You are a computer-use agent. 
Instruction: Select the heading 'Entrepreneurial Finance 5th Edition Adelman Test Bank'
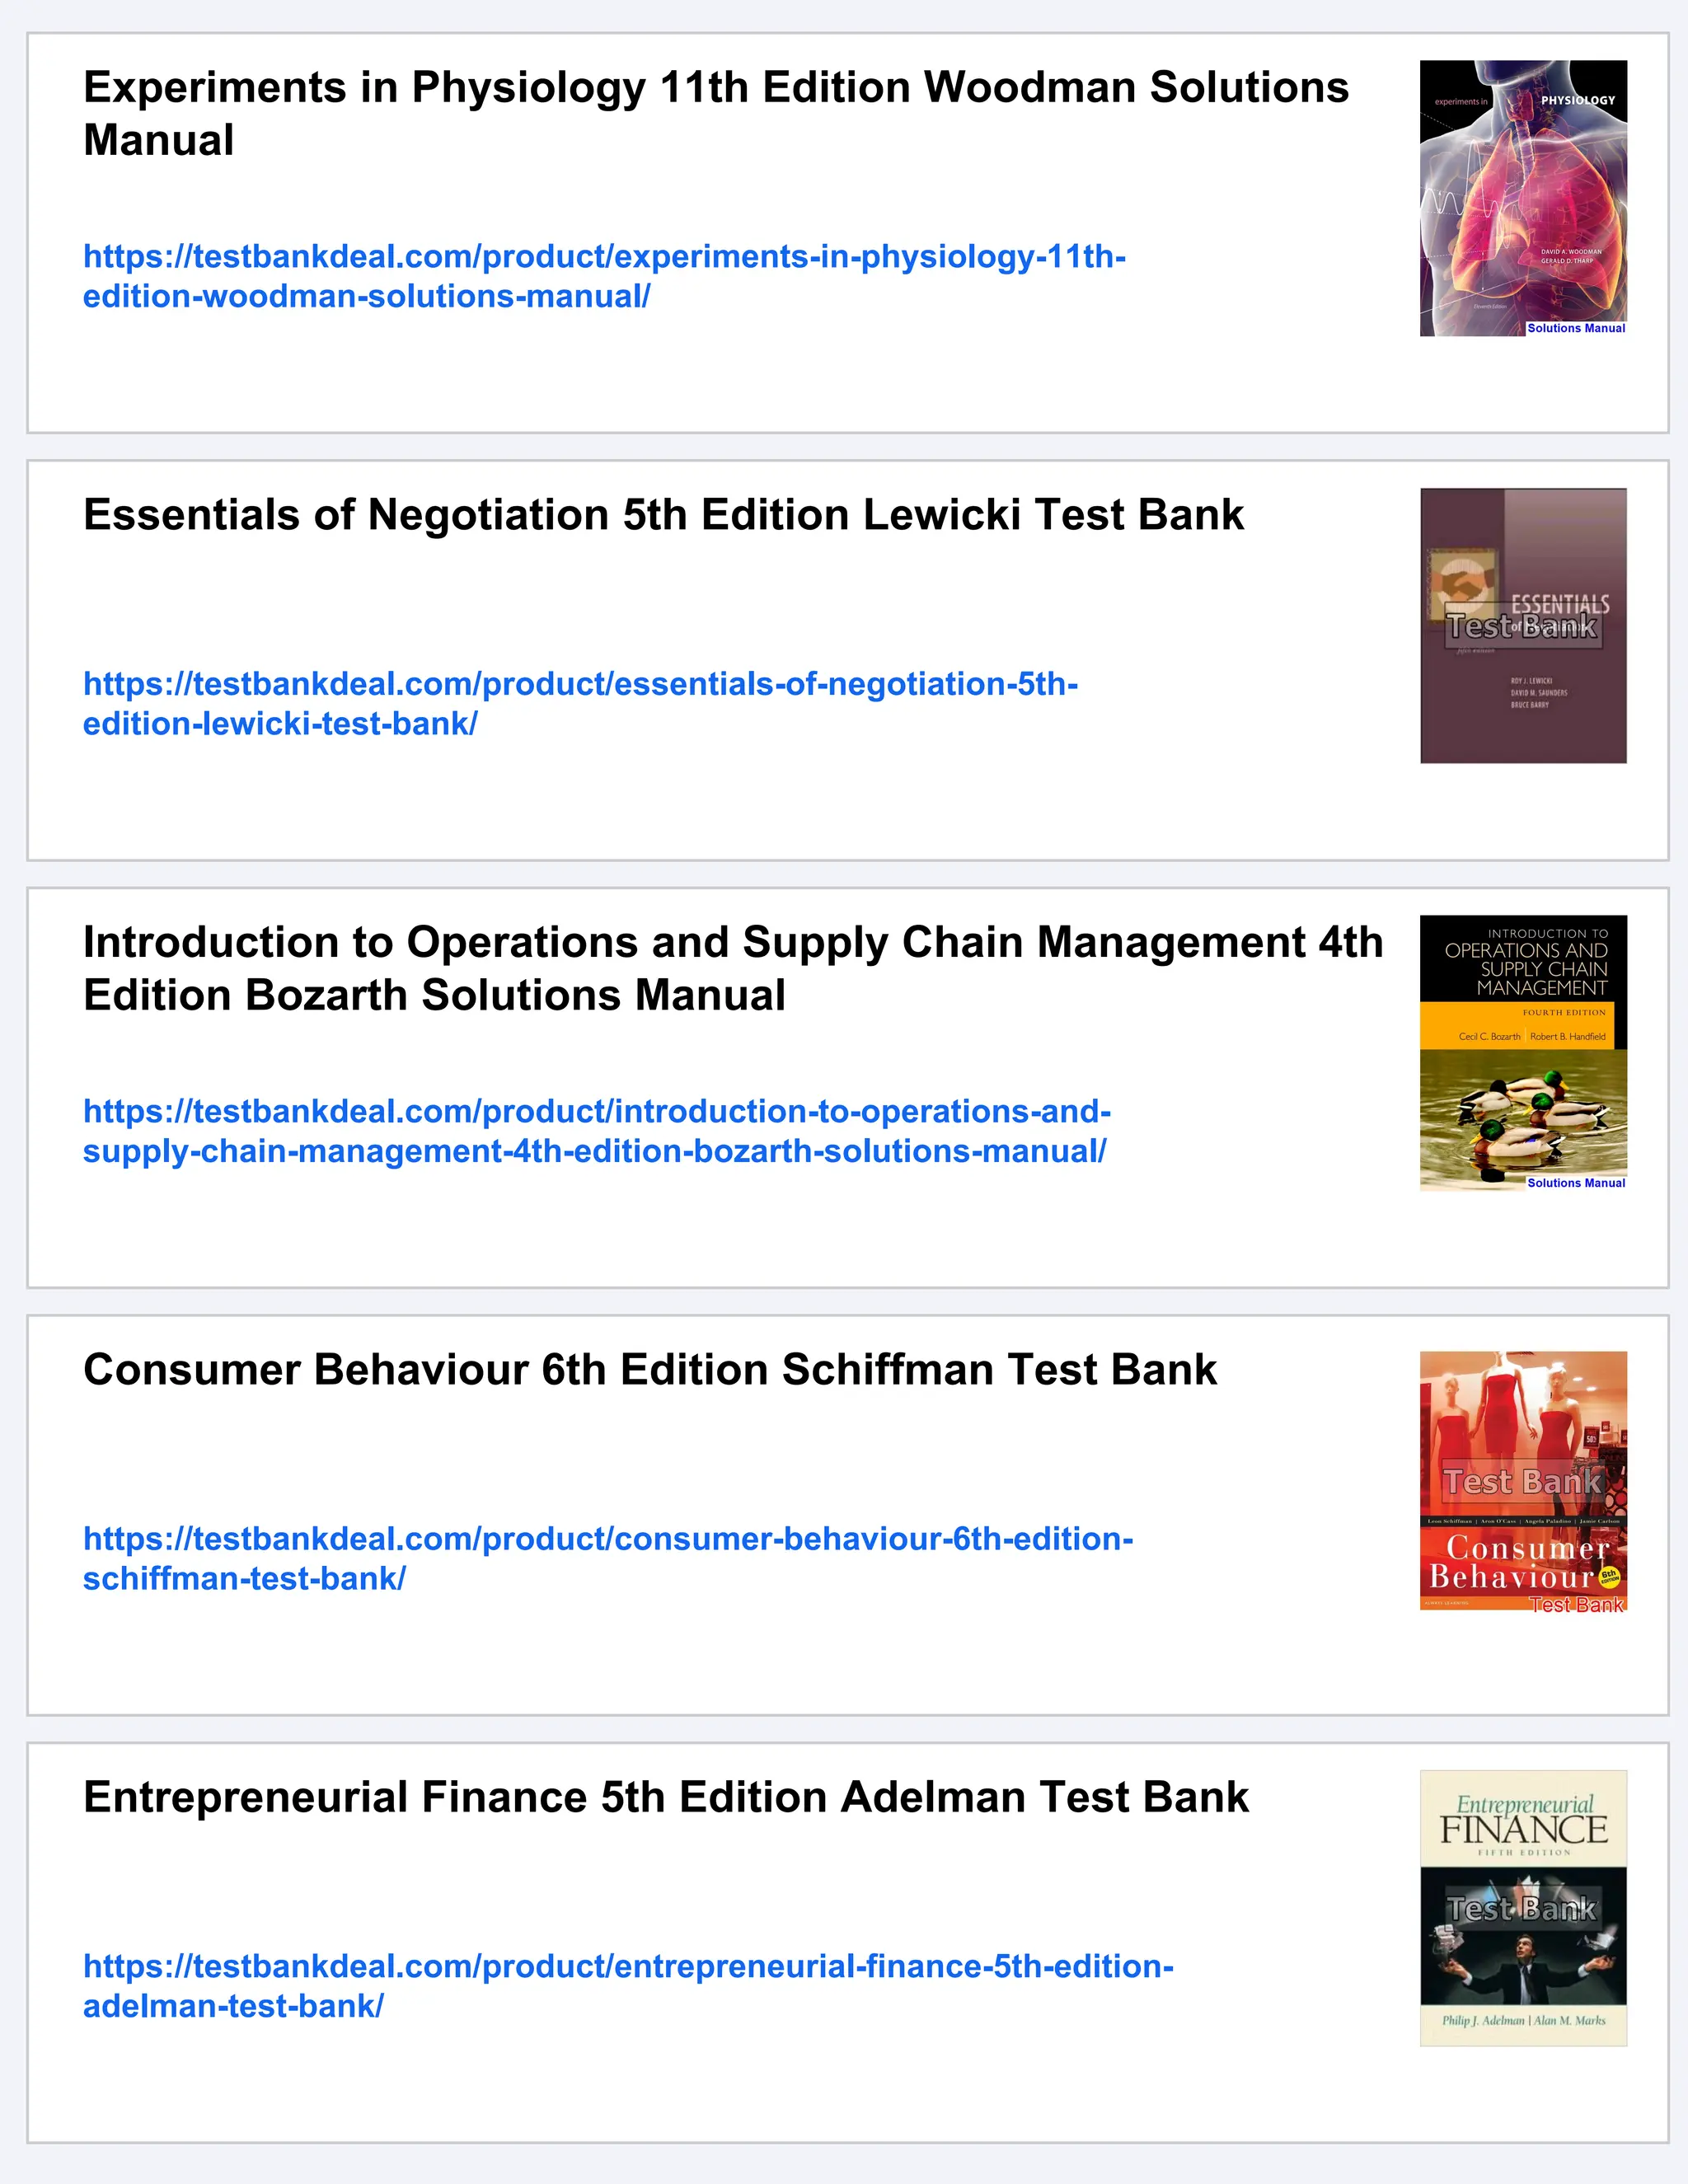pos(666,1797)
